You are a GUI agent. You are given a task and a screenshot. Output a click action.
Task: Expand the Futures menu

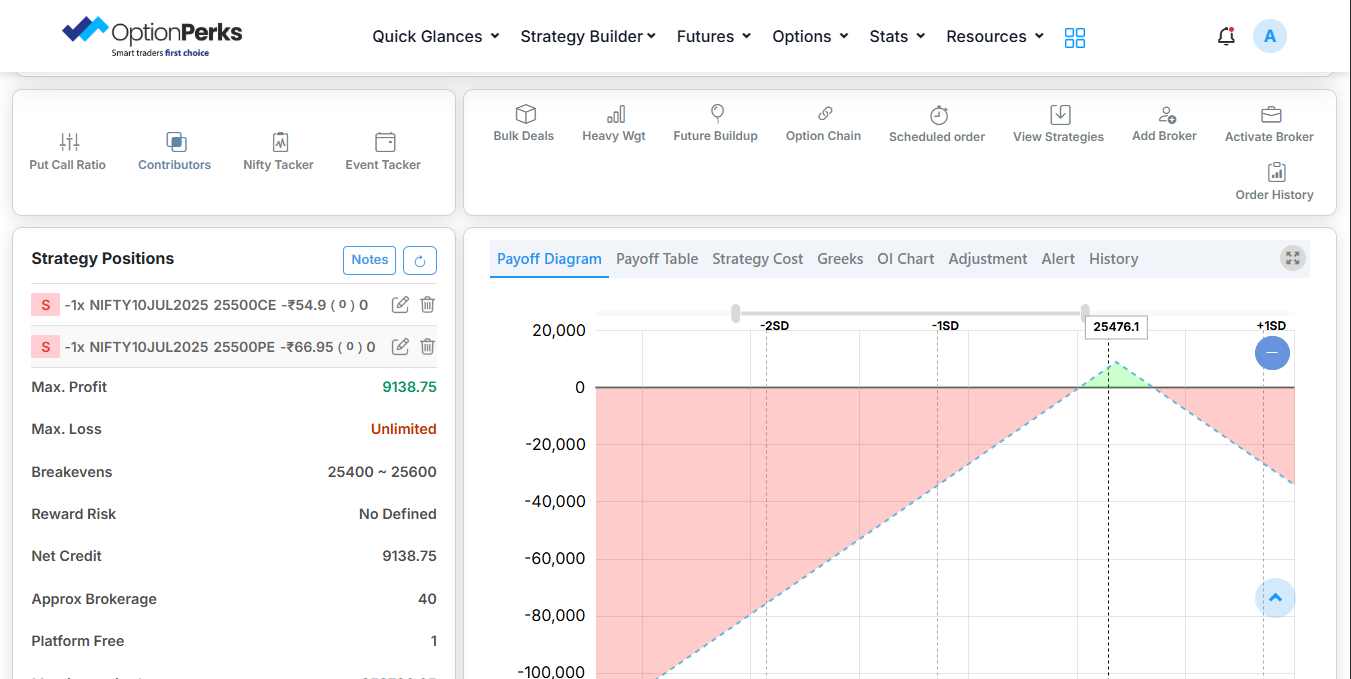pyautogui.click(x=714, y=36)
